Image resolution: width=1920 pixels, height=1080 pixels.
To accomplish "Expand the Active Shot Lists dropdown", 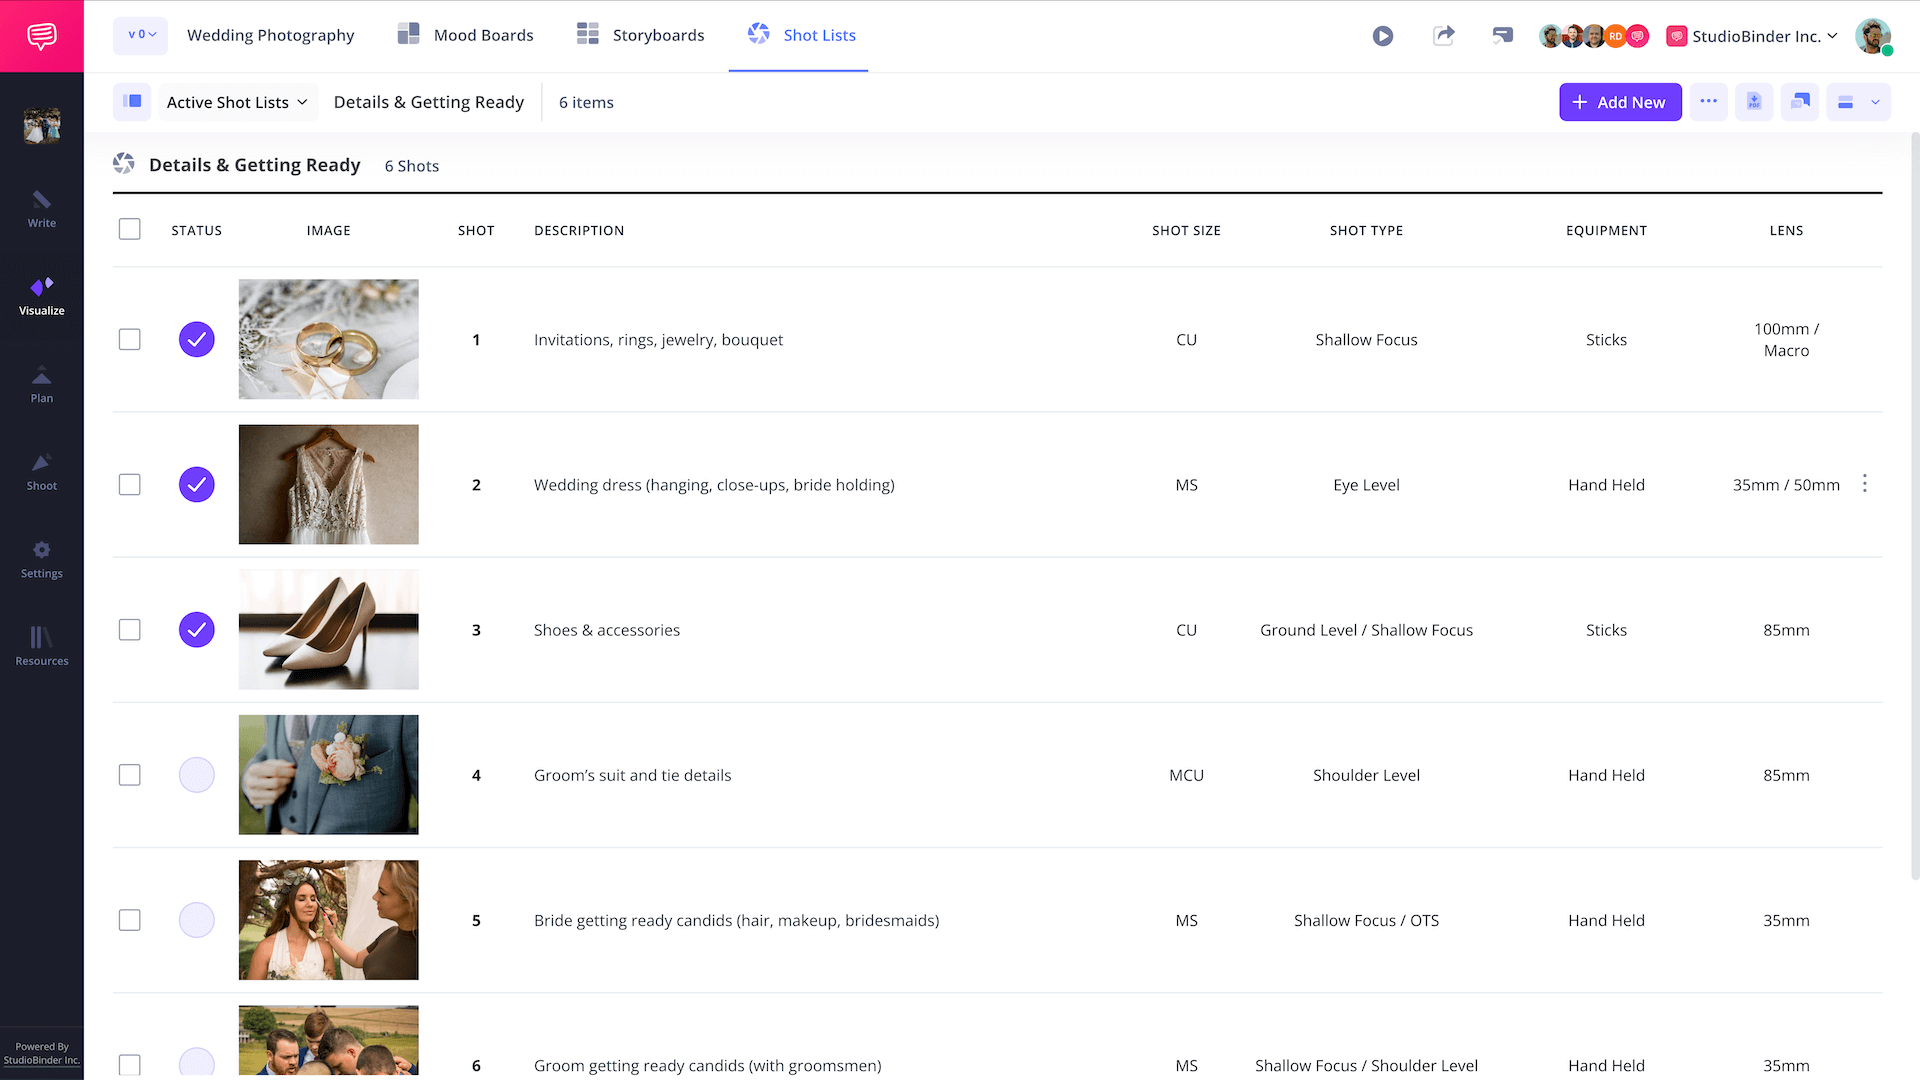I will [237, 102].
